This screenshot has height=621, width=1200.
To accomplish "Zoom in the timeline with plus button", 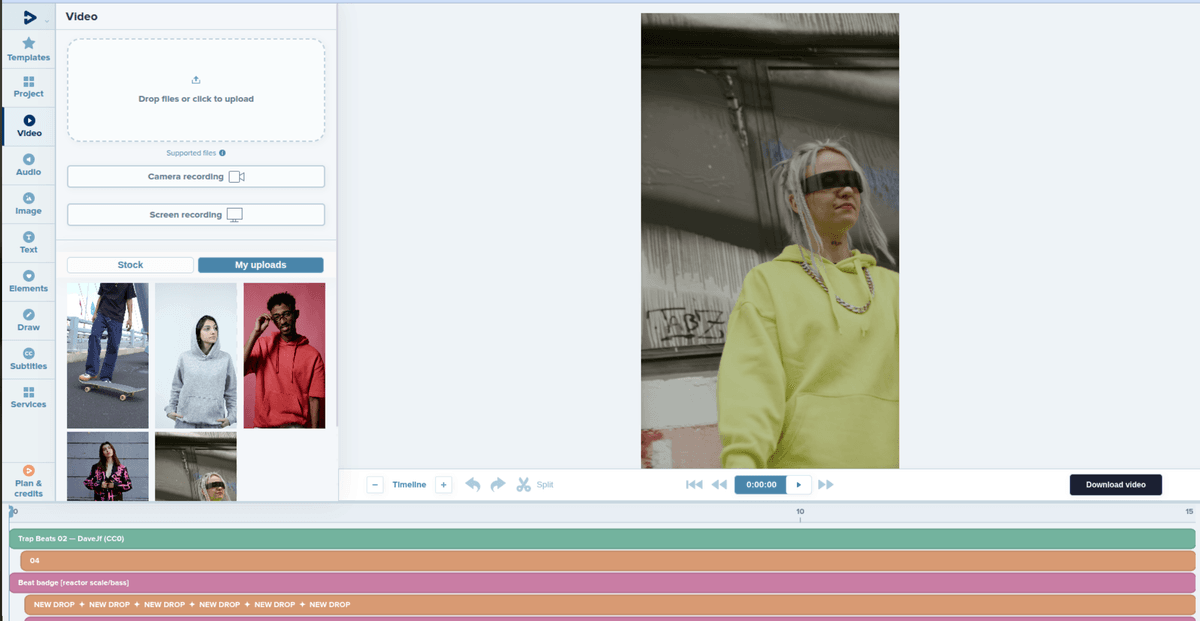I will click(444, 484).
